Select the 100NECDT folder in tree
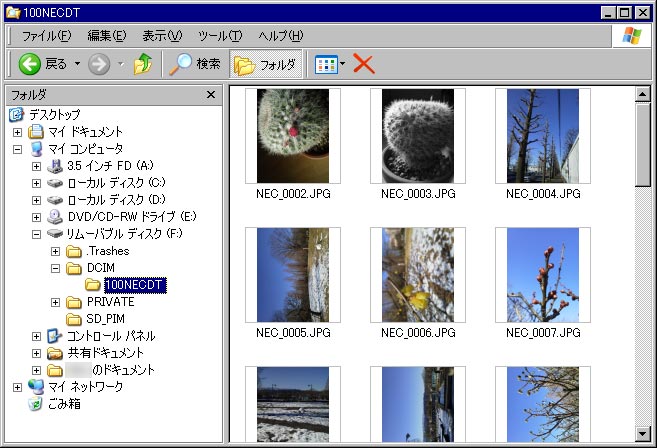Screen dimensions: 657x448 coord(125,285)
